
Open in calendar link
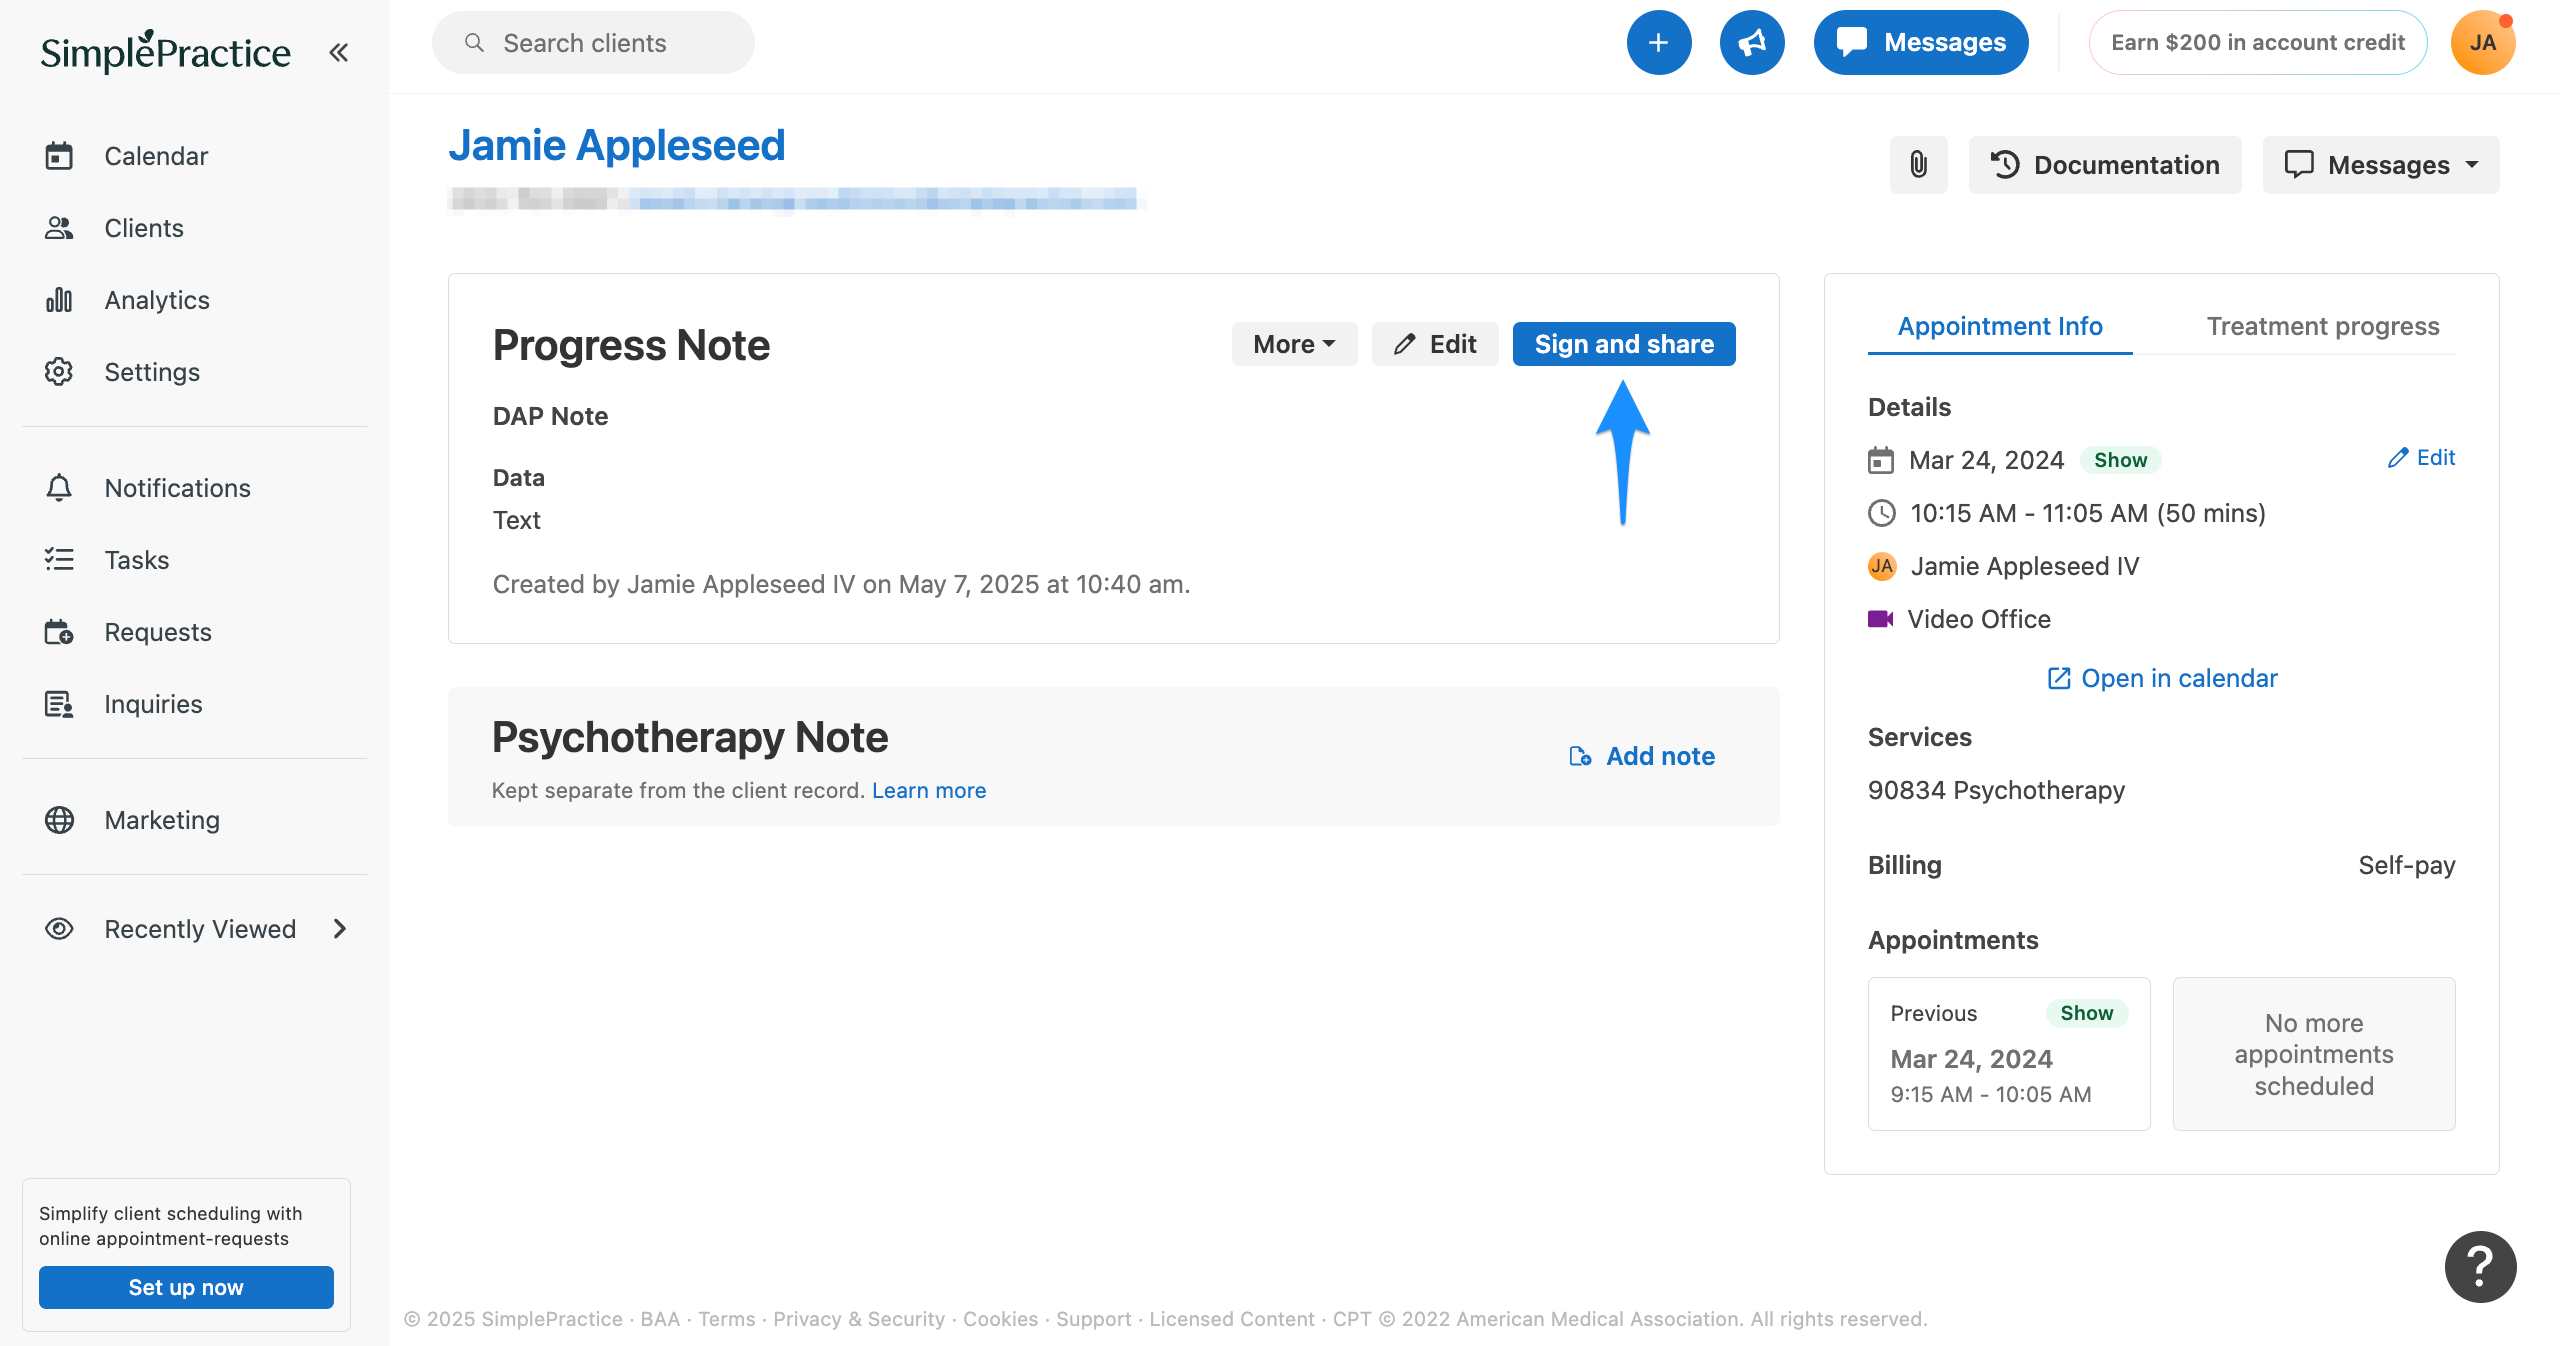click(2162, 678)
